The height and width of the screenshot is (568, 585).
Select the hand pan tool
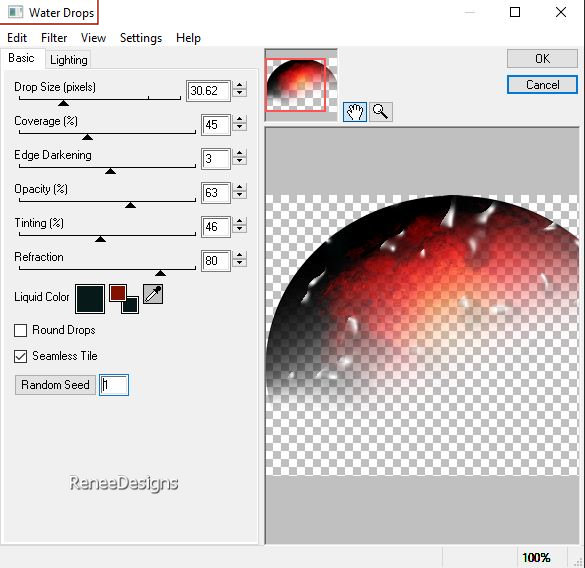[x=354, y=112]
